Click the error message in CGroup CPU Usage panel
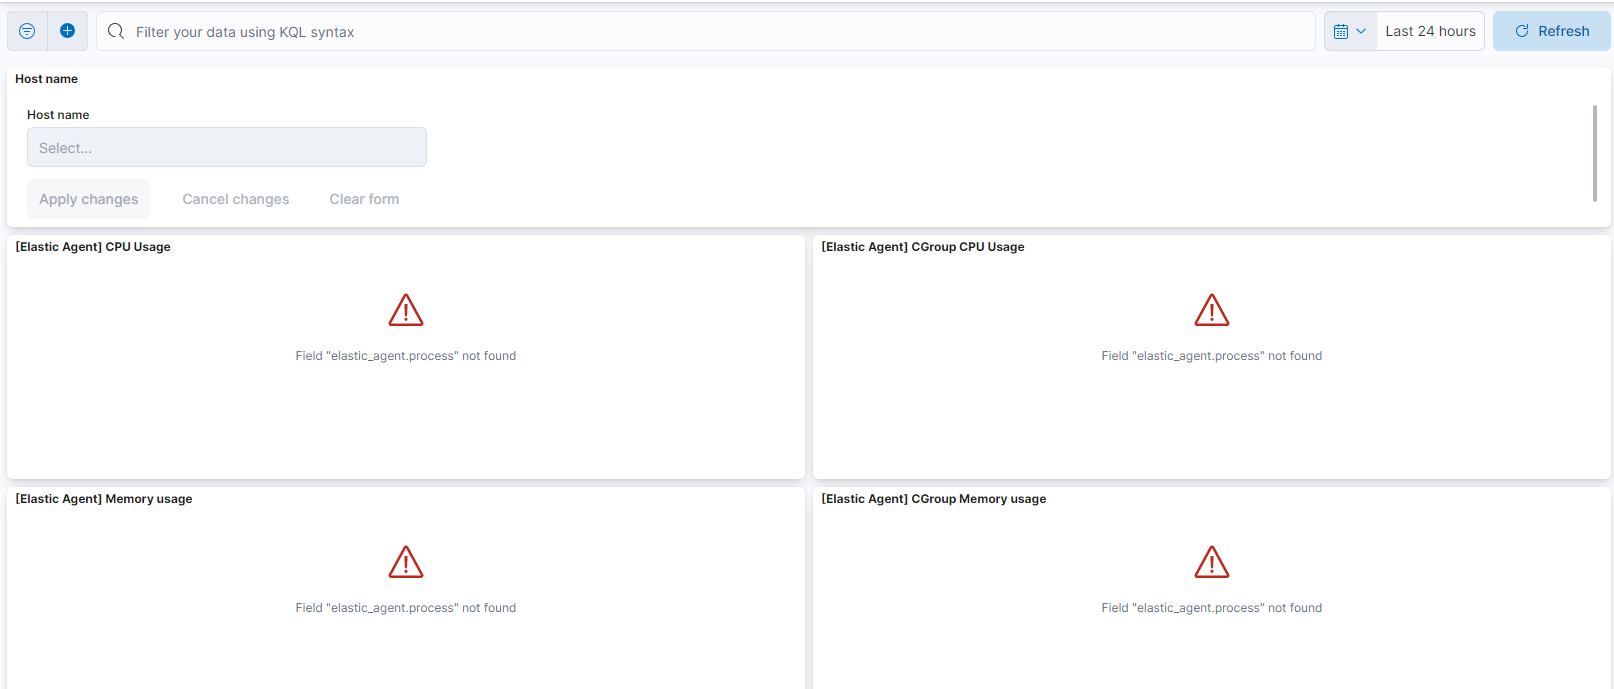This screenshot has height=689, width=1614. click(x=1212, y=356)
